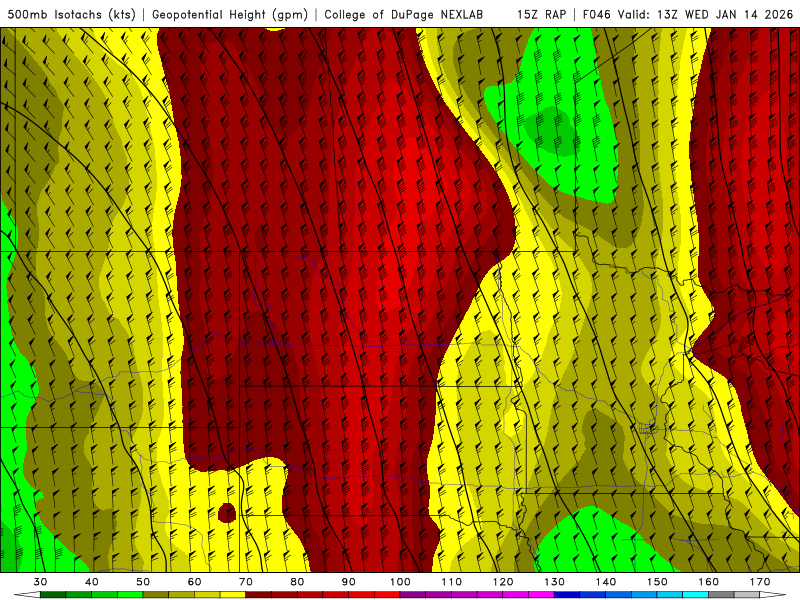Click the colorbar label '90'
Image resolution: width=800 pixels, height=600 pixels.
[349, 582]
